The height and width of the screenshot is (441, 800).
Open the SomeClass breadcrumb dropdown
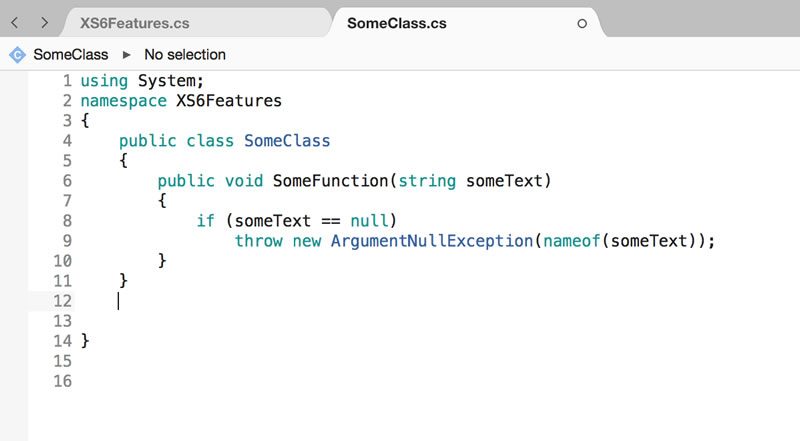tap(70, 55)
